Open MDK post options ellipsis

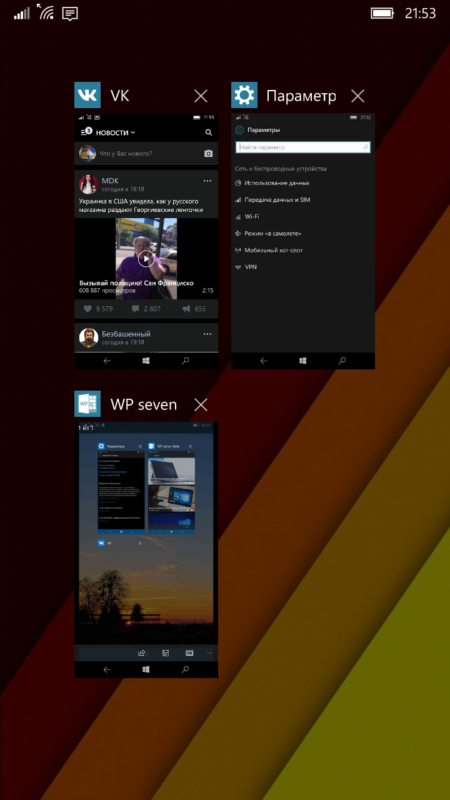(207, 181)
